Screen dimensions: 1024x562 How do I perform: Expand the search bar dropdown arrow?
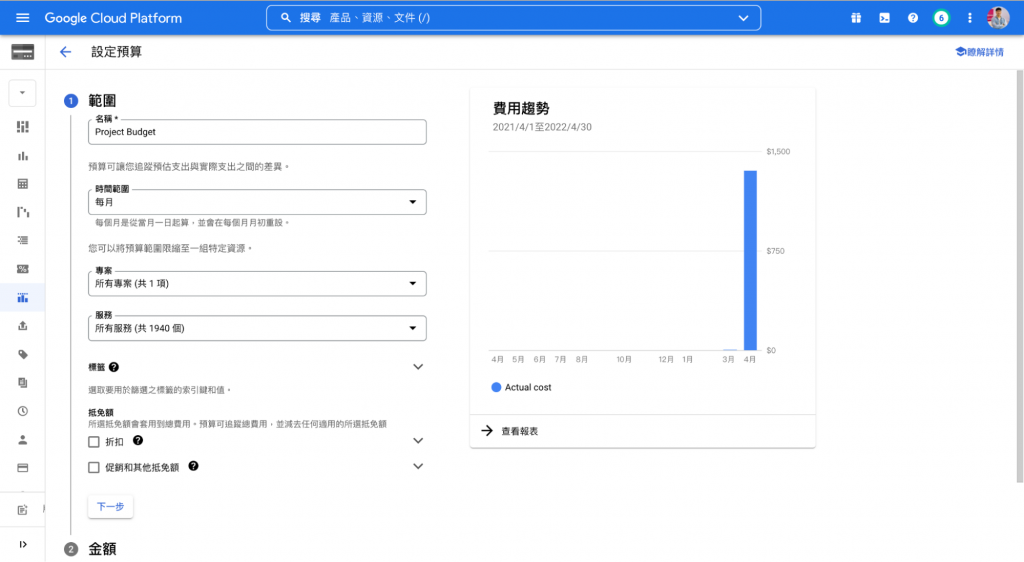(x=743, y=18)
